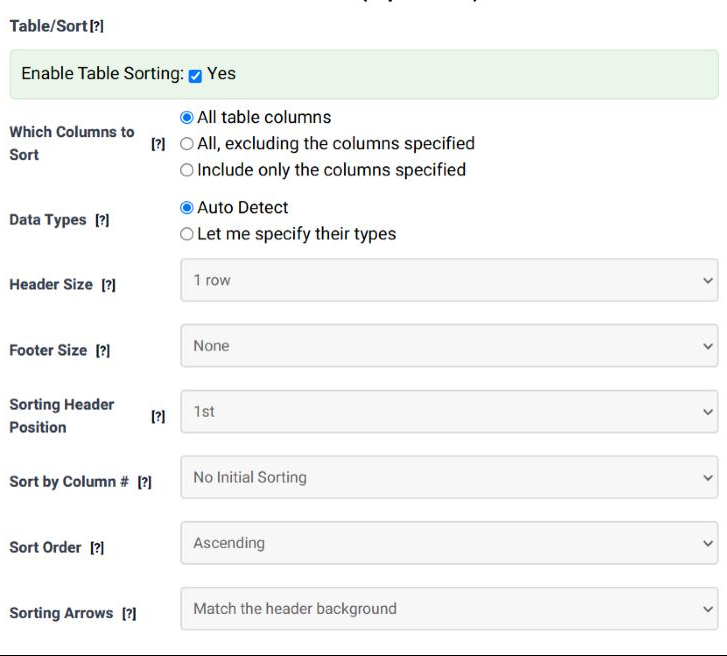Viewport: 727px width, 656px height.
Task: Open help for Sorting Header Position
Action: click(x=158, y=416)
